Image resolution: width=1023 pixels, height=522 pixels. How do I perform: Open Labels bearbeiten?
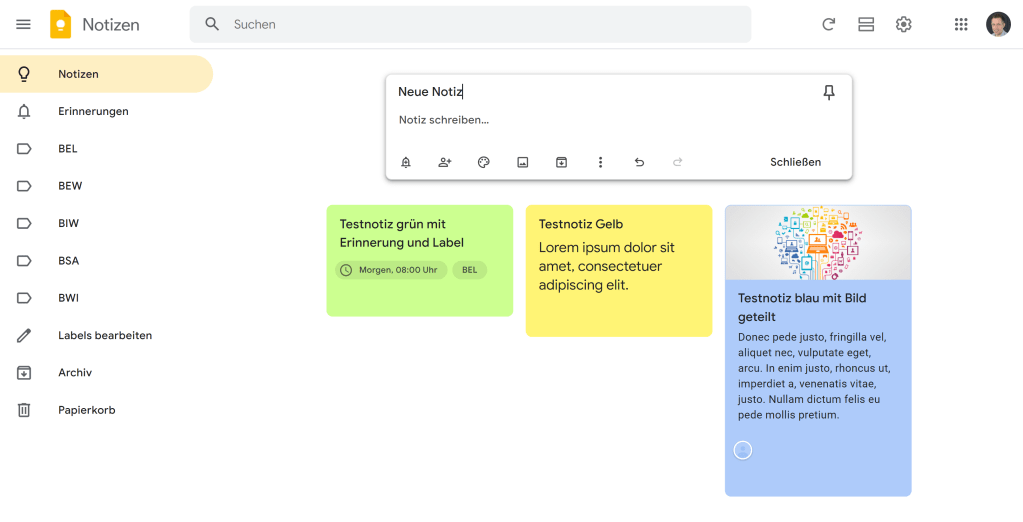(105, 336)
